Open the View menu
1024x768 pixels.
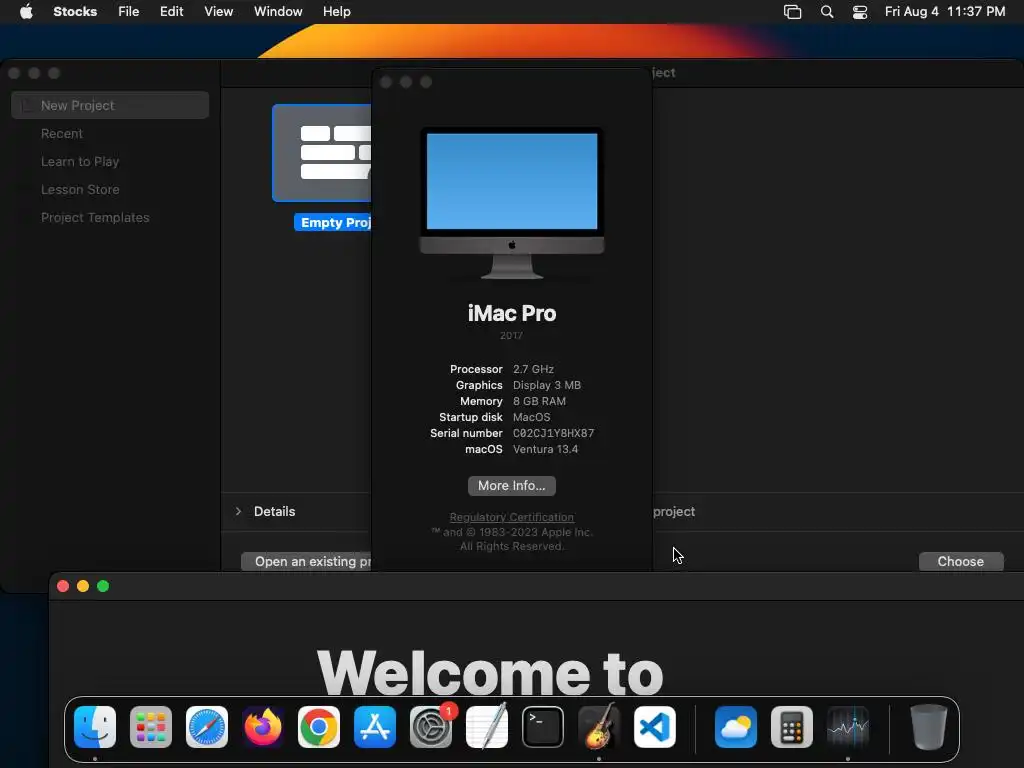point(218,11)
